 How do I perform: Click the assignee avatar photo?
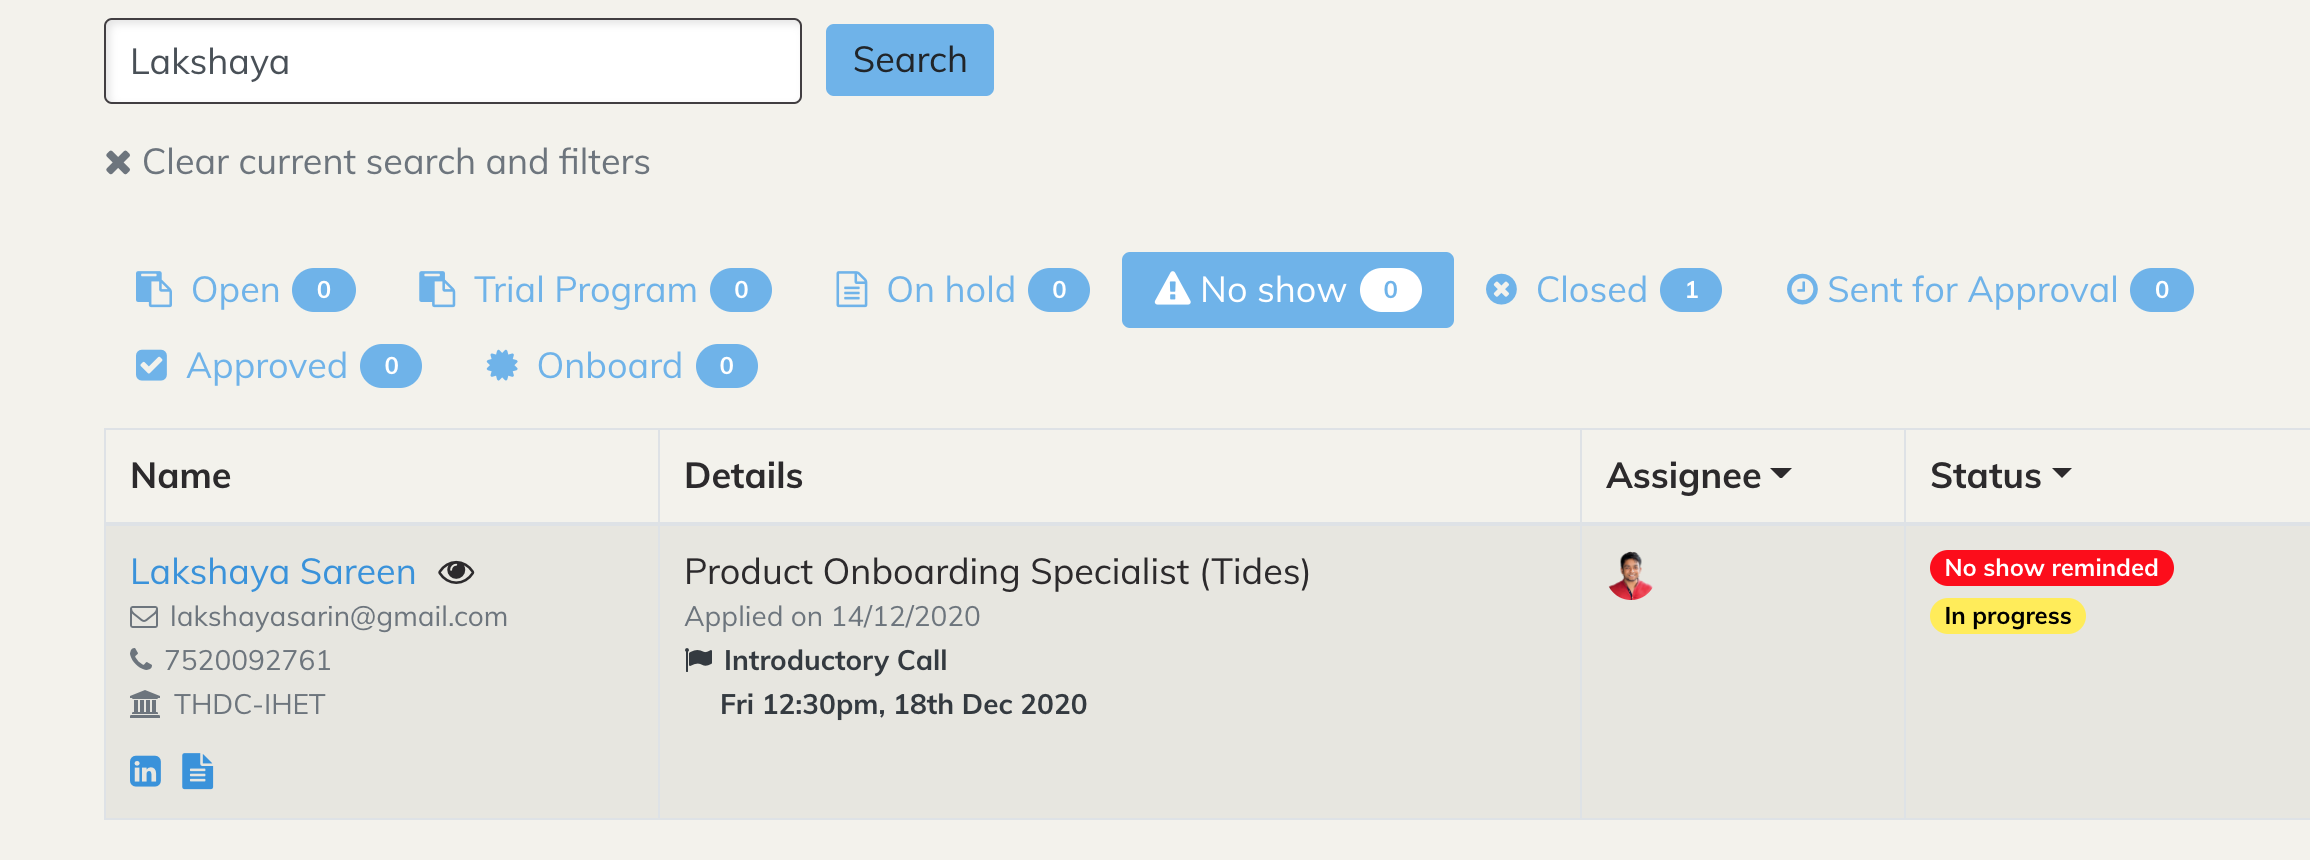tap(1630, 576)
